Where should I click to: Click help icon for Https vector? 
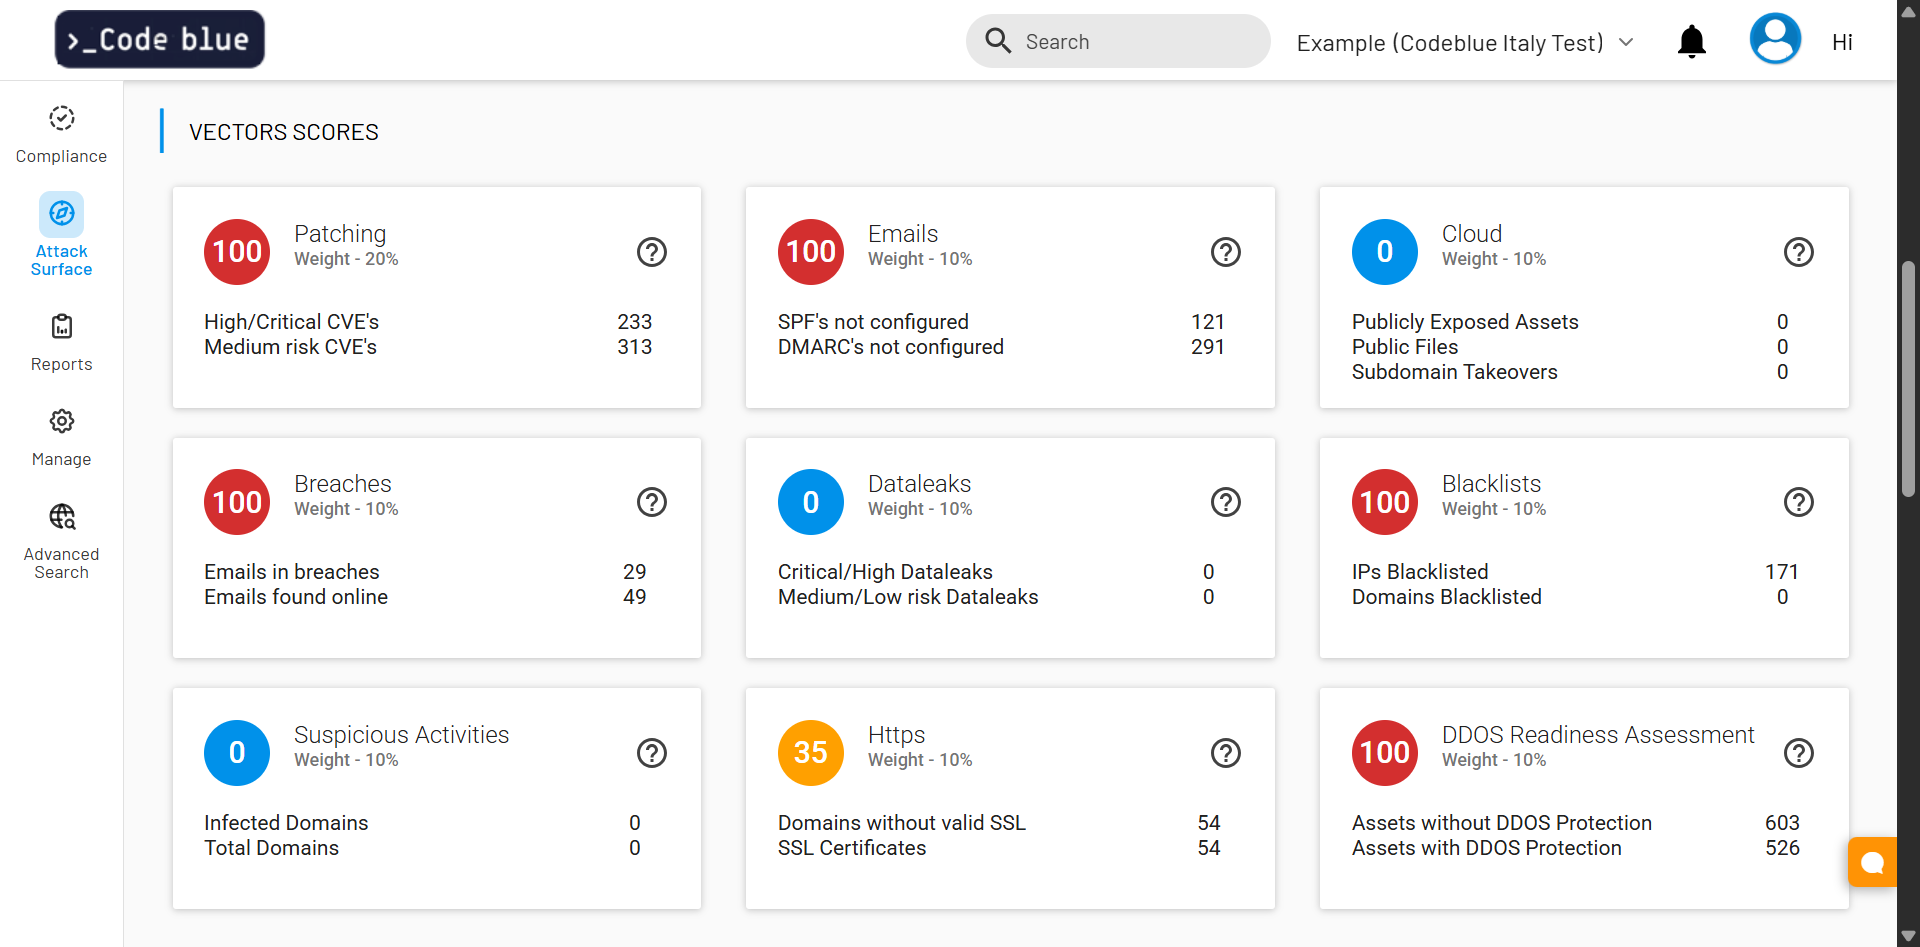(1225, 753)
